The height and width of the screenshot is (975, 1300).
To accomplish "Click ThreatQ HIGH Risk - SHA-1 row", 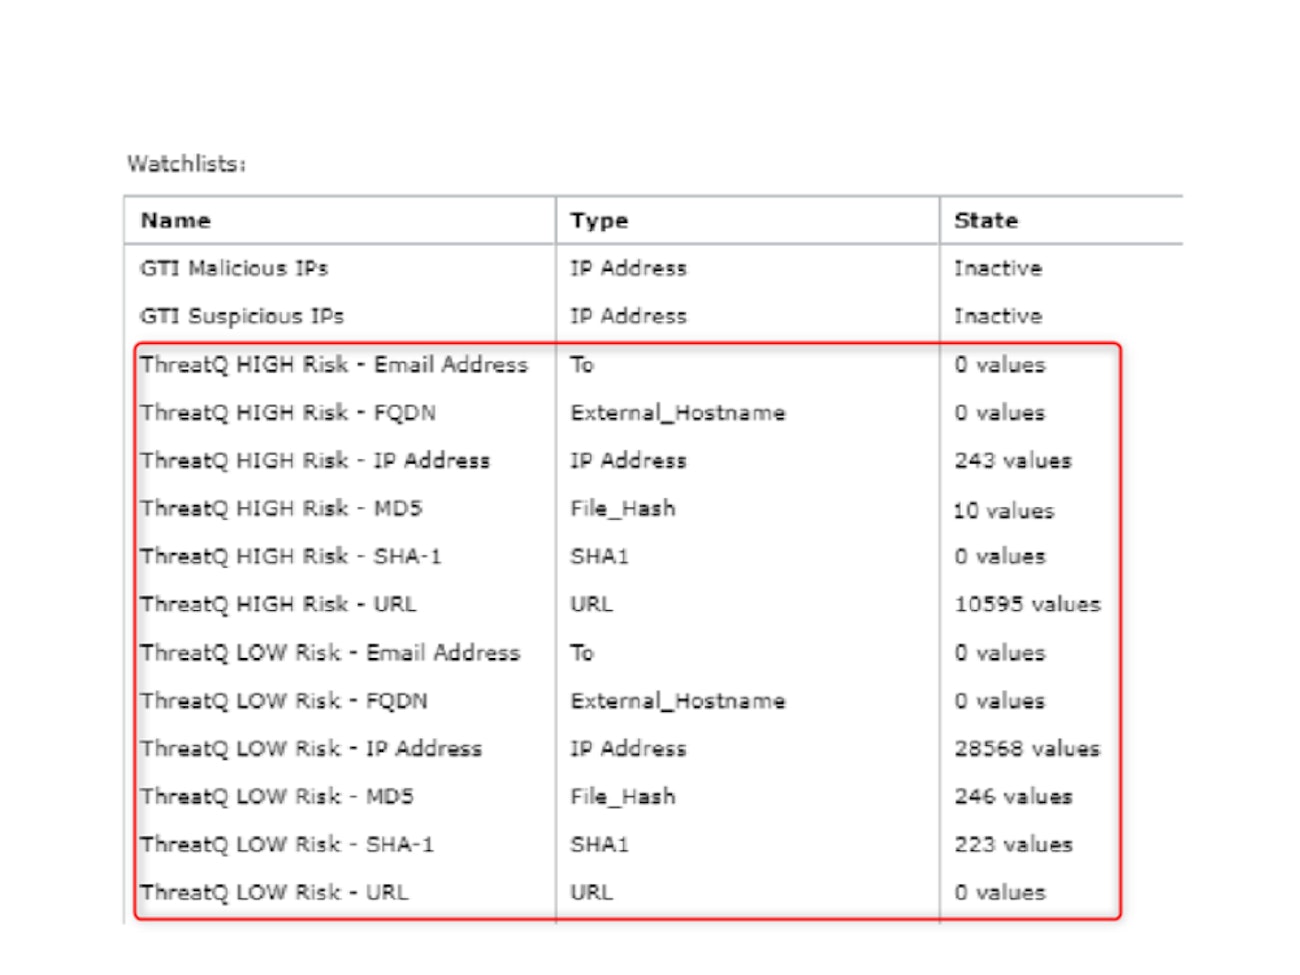I will tap(290, 557).
